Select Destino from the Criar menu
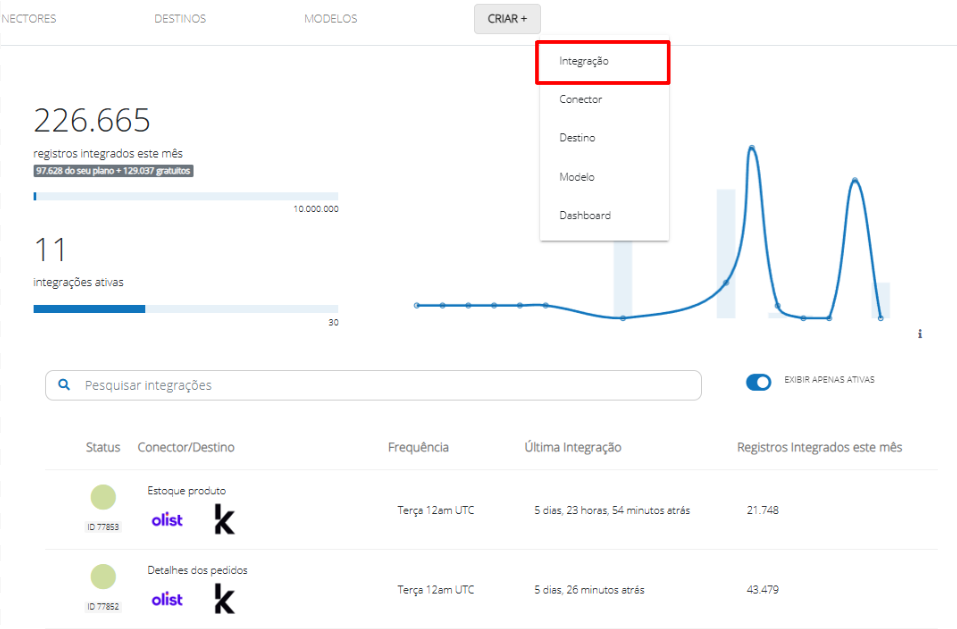The image size is (957, 629). pos(577,138)
